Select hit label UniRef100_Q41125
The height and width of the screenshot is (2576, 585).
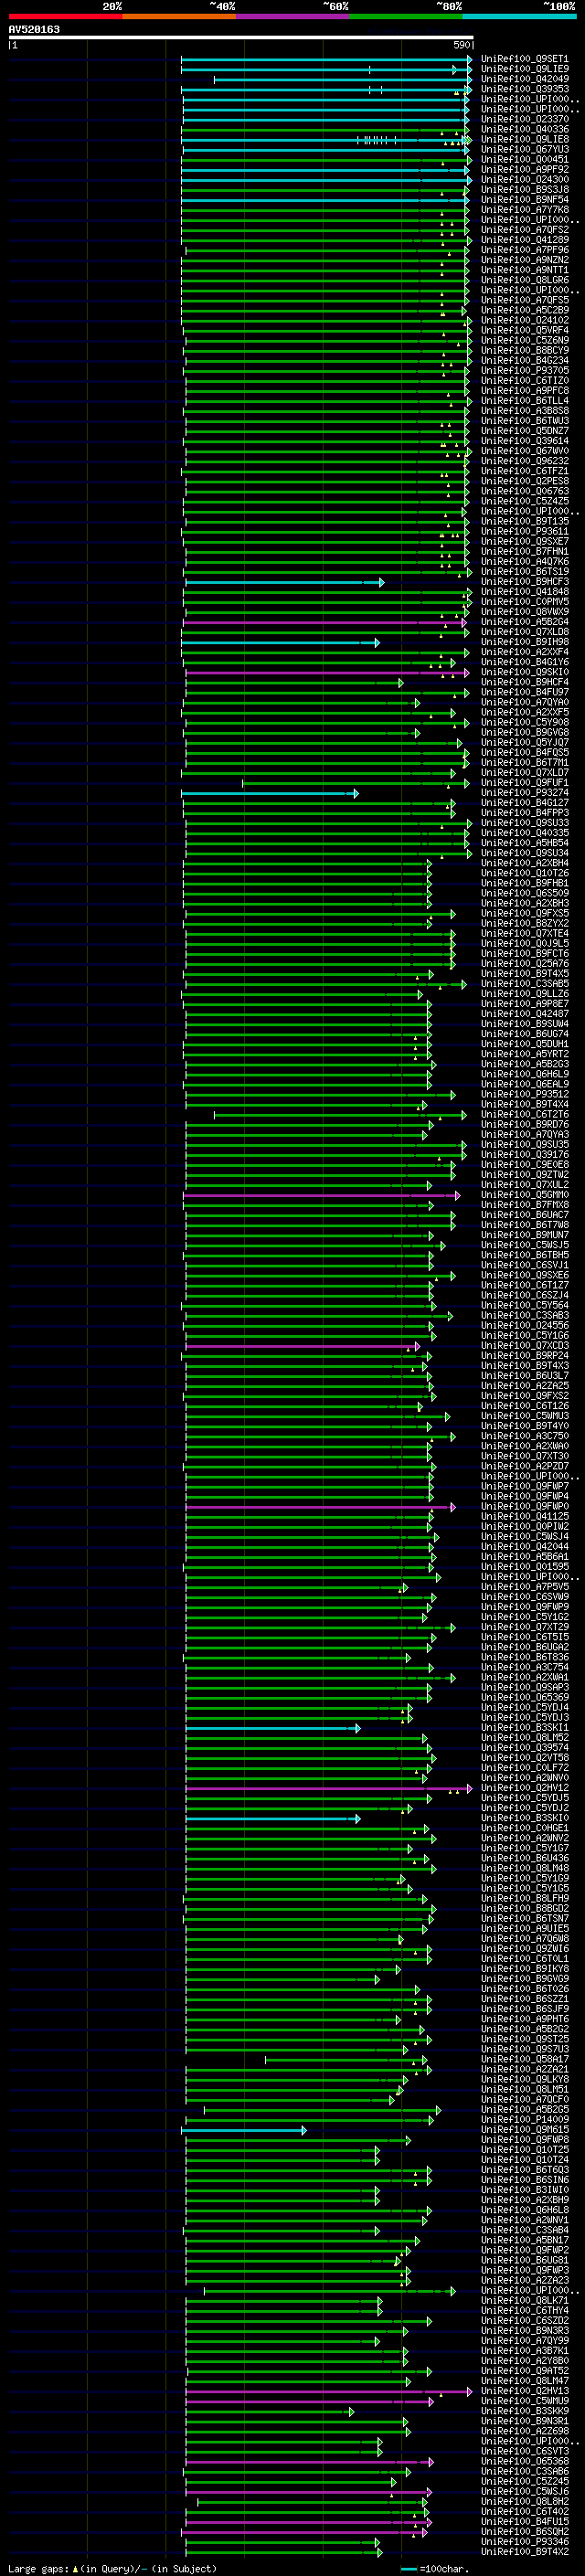coord(524,1516)
